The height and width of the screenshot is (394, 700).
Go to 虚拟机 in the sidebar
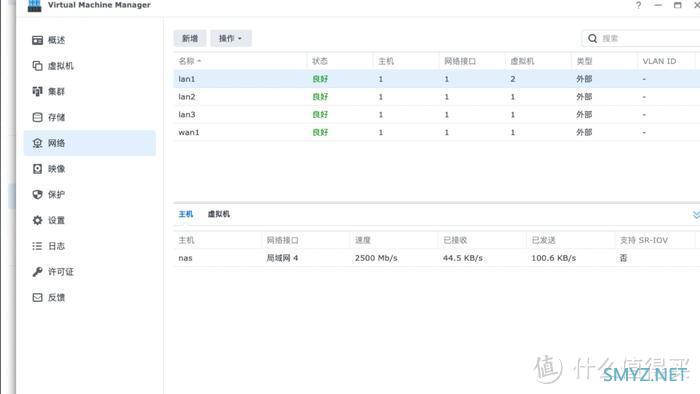click(x=89, y=66)
